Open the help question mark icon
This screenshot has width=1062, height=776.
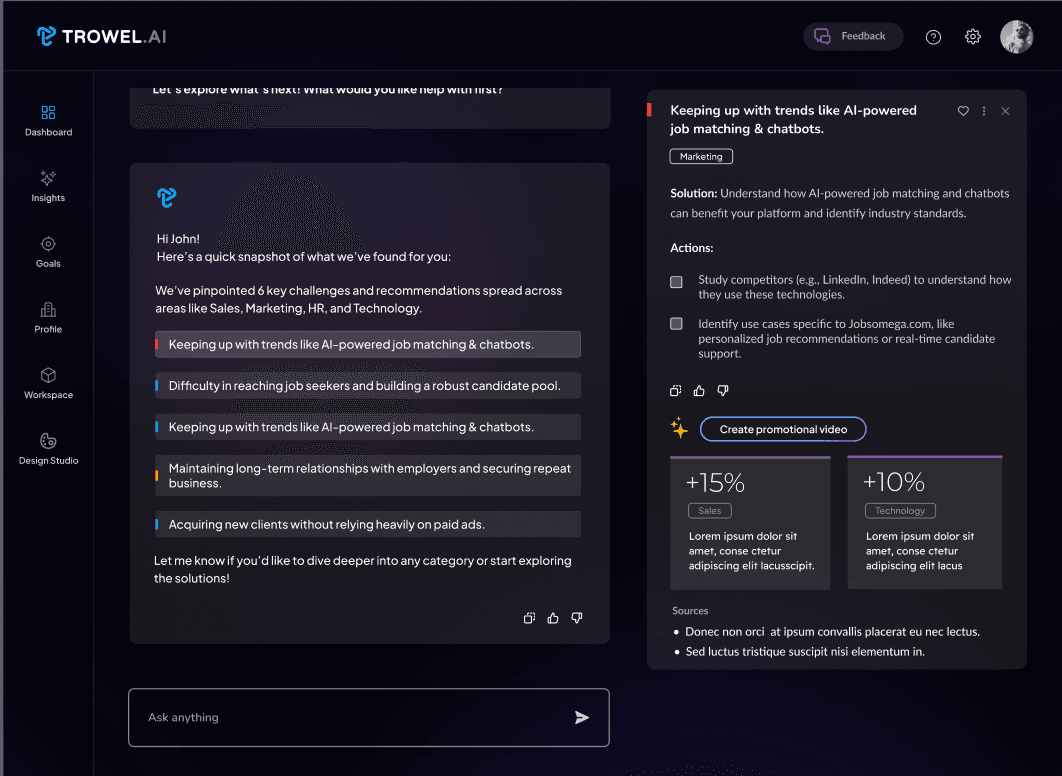933,37
